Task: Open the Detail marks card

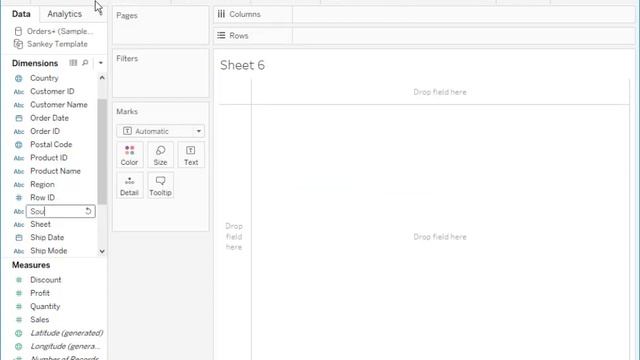Action: pos(129,186)
